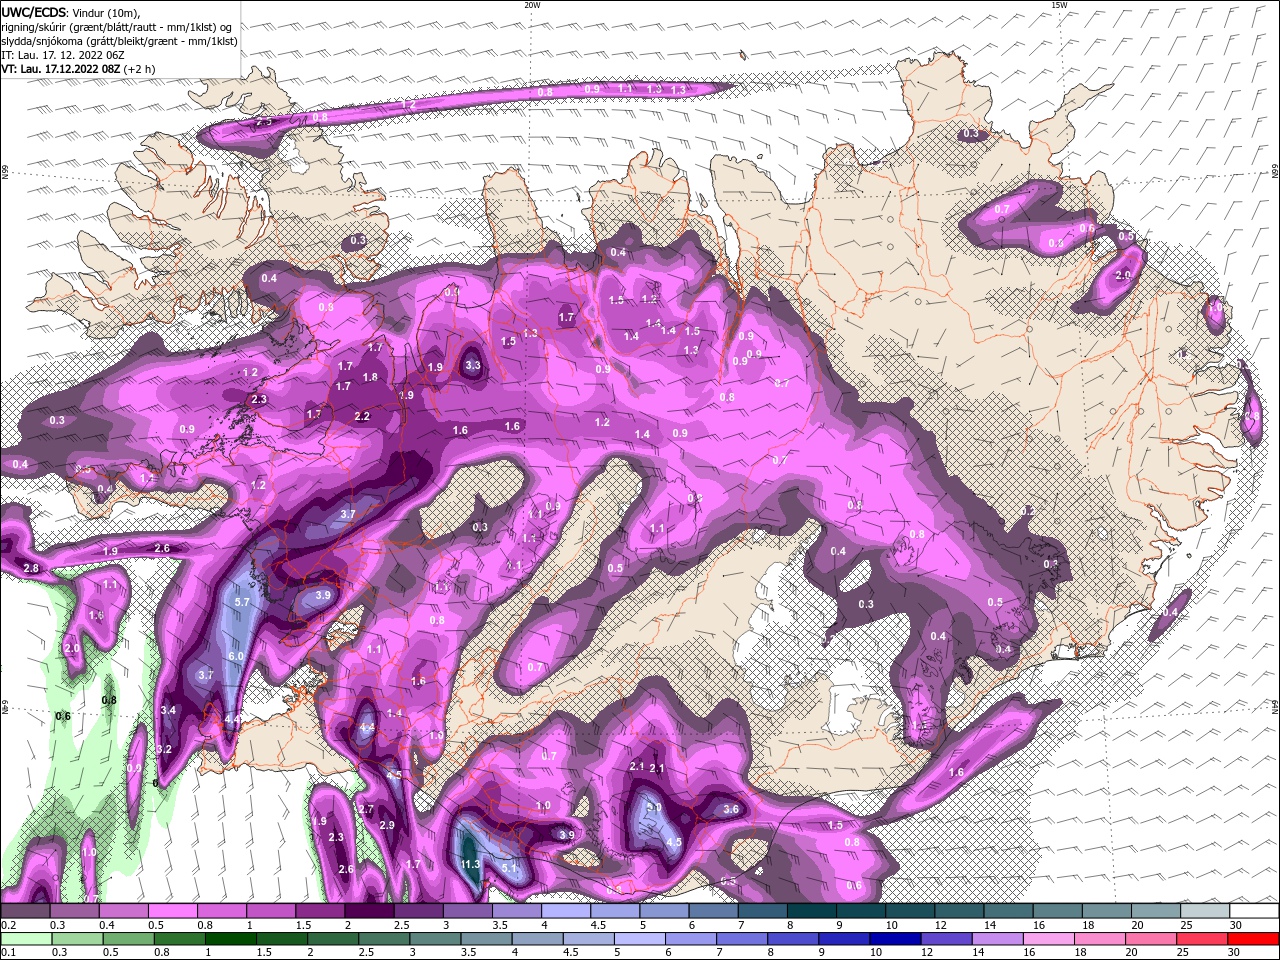Click the 20W longitude label
Viewport: 1280px width, 960px height.
click(532, 5)
